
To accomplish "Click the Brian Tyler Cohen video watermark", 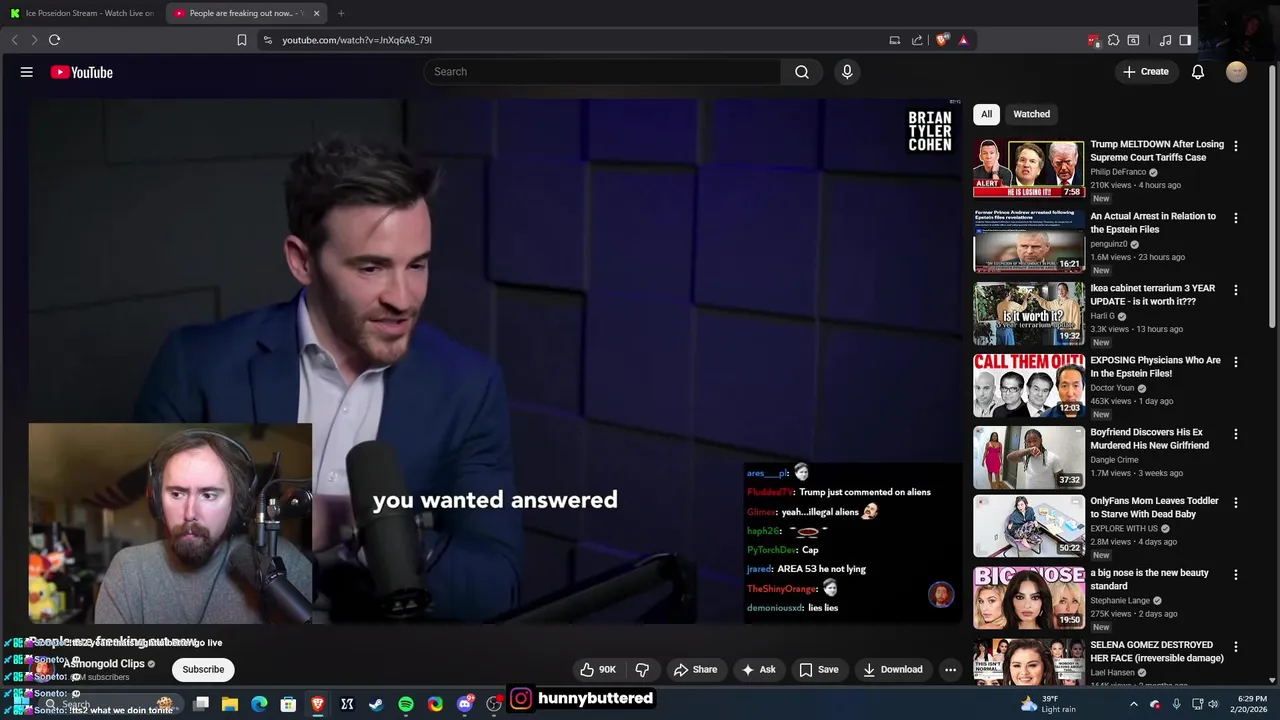I will [929, 131].
